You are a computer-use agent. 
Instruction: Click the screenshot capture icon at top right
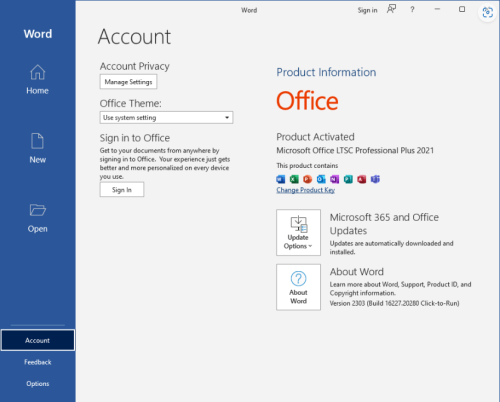tap(488, 12)
